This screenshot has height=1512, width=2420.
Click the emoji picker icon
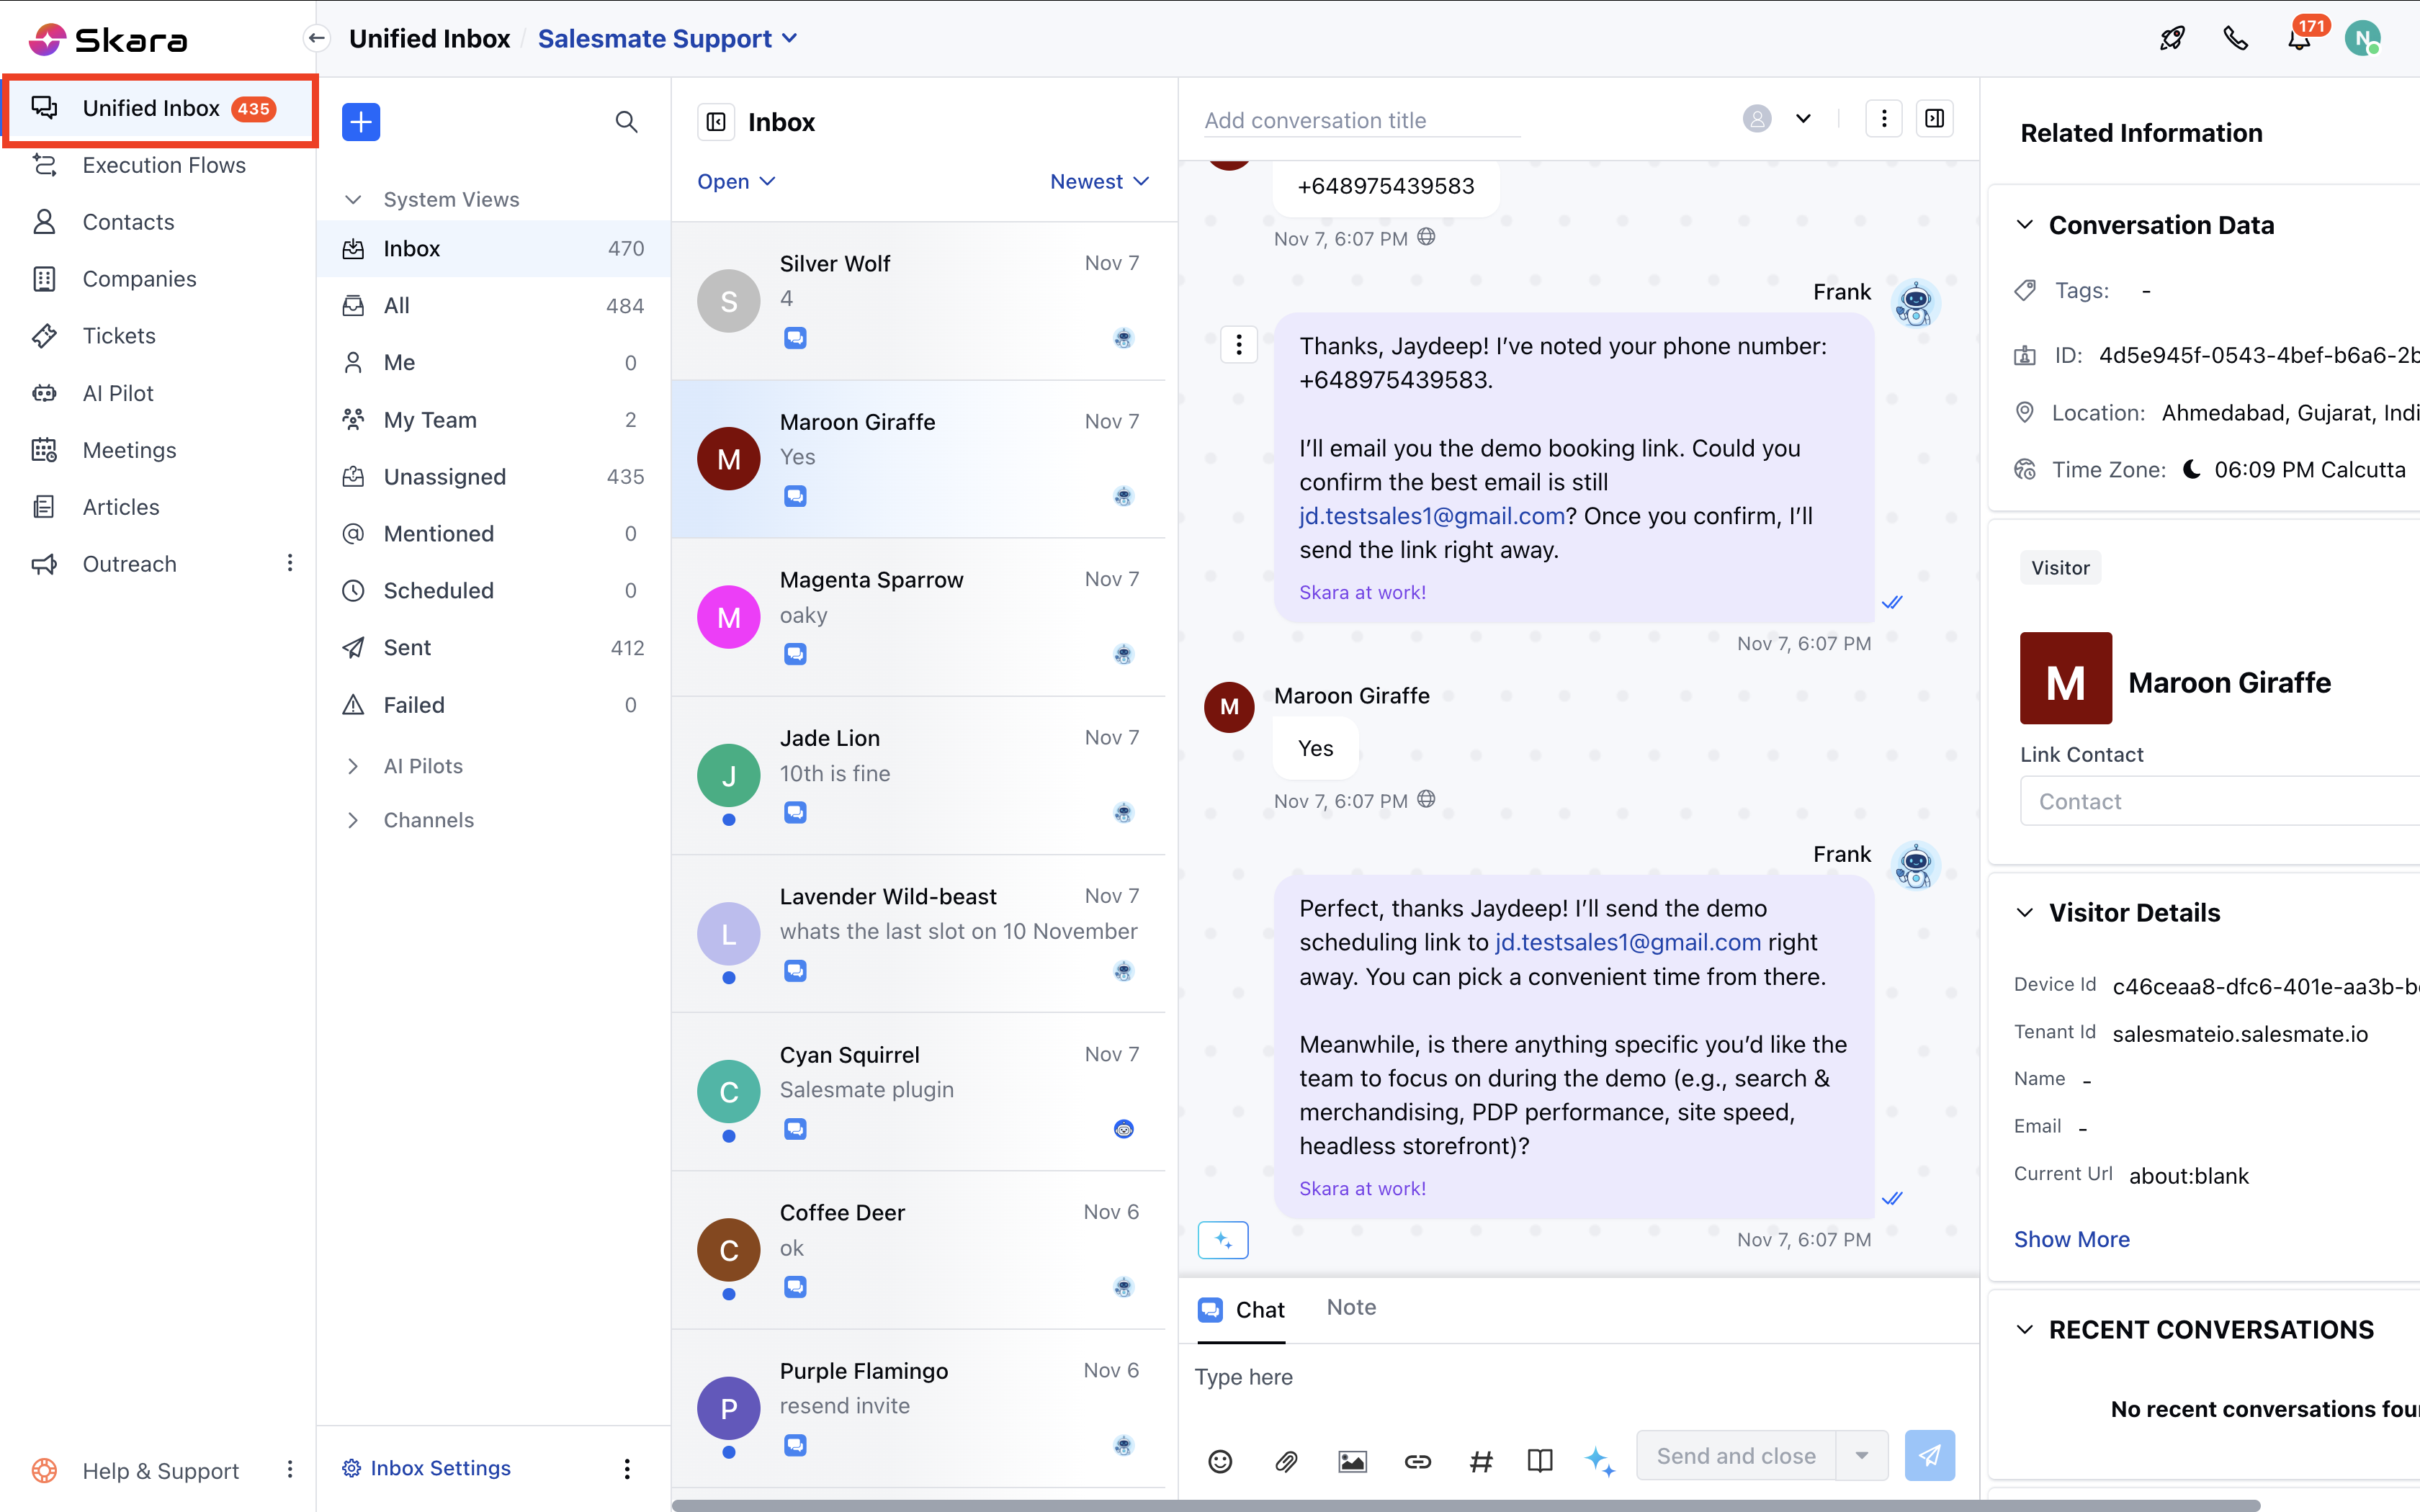[1220, 1461]
